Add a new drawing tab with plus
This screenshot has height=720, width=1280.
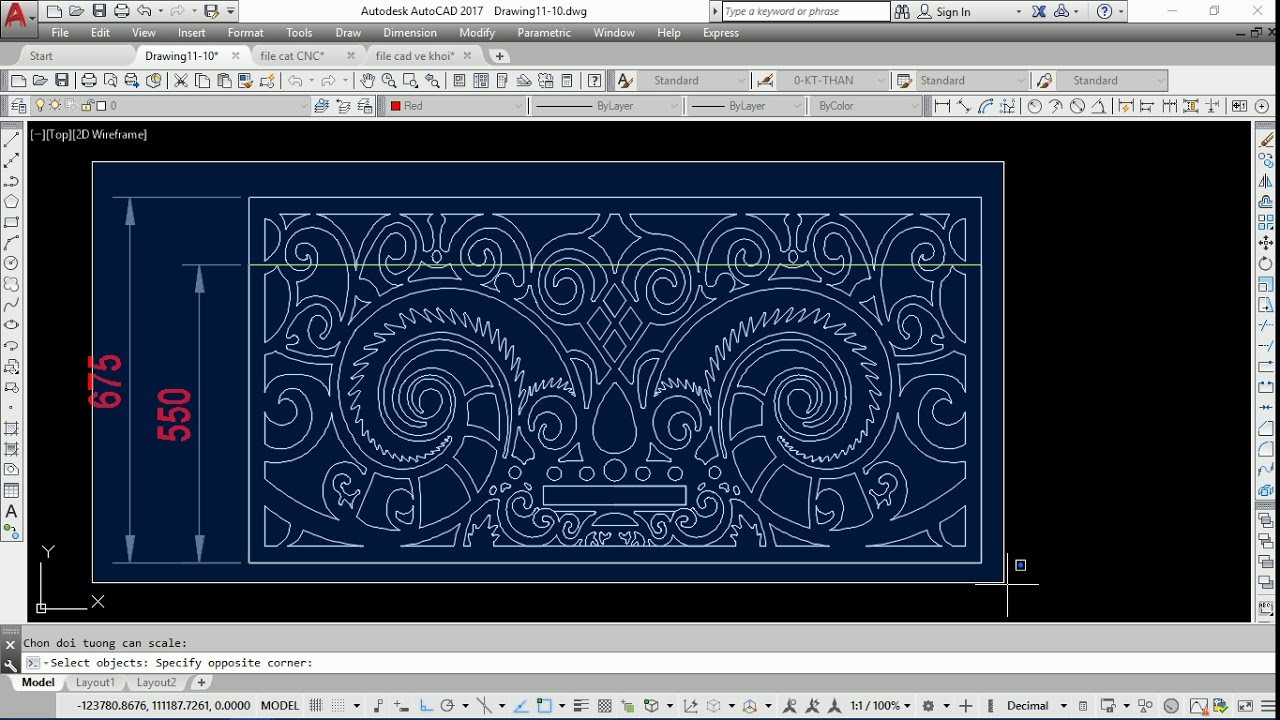pos(499,56)
